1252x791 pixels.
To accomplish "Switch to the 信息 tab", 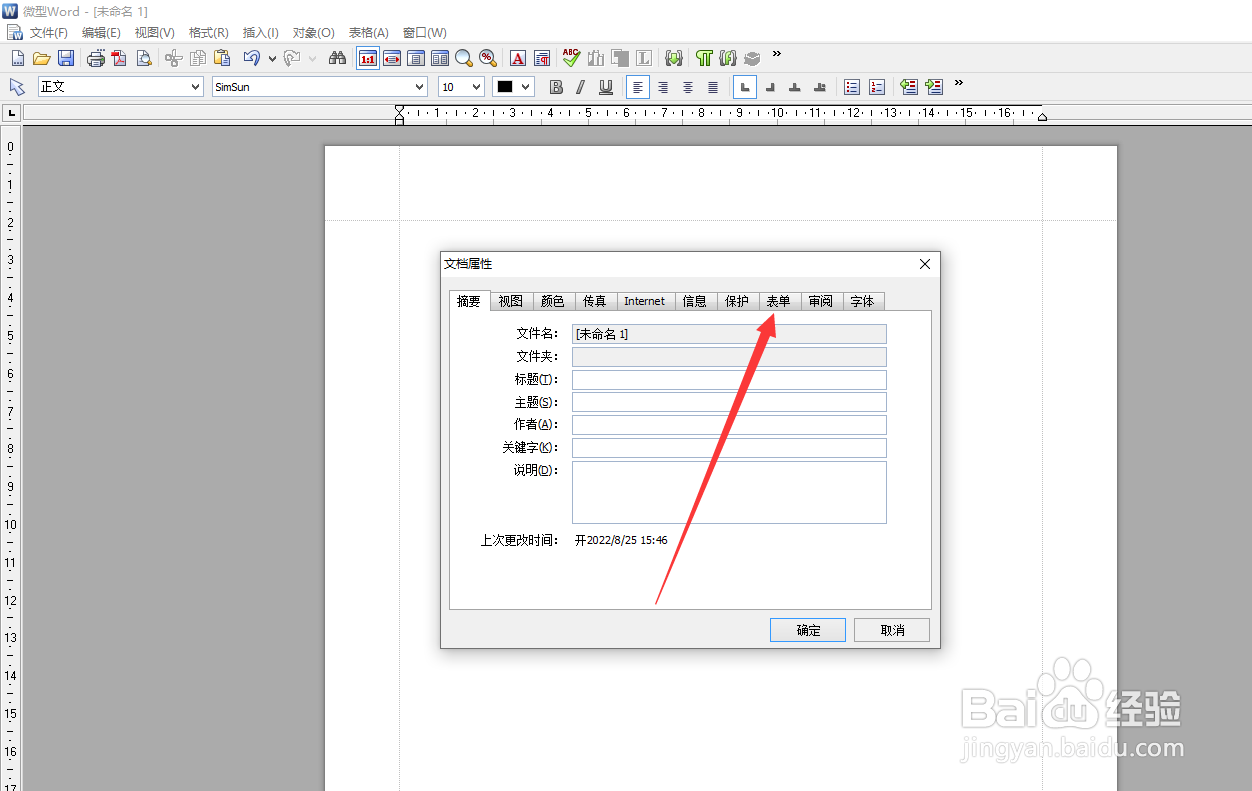I will pos(695,301).
